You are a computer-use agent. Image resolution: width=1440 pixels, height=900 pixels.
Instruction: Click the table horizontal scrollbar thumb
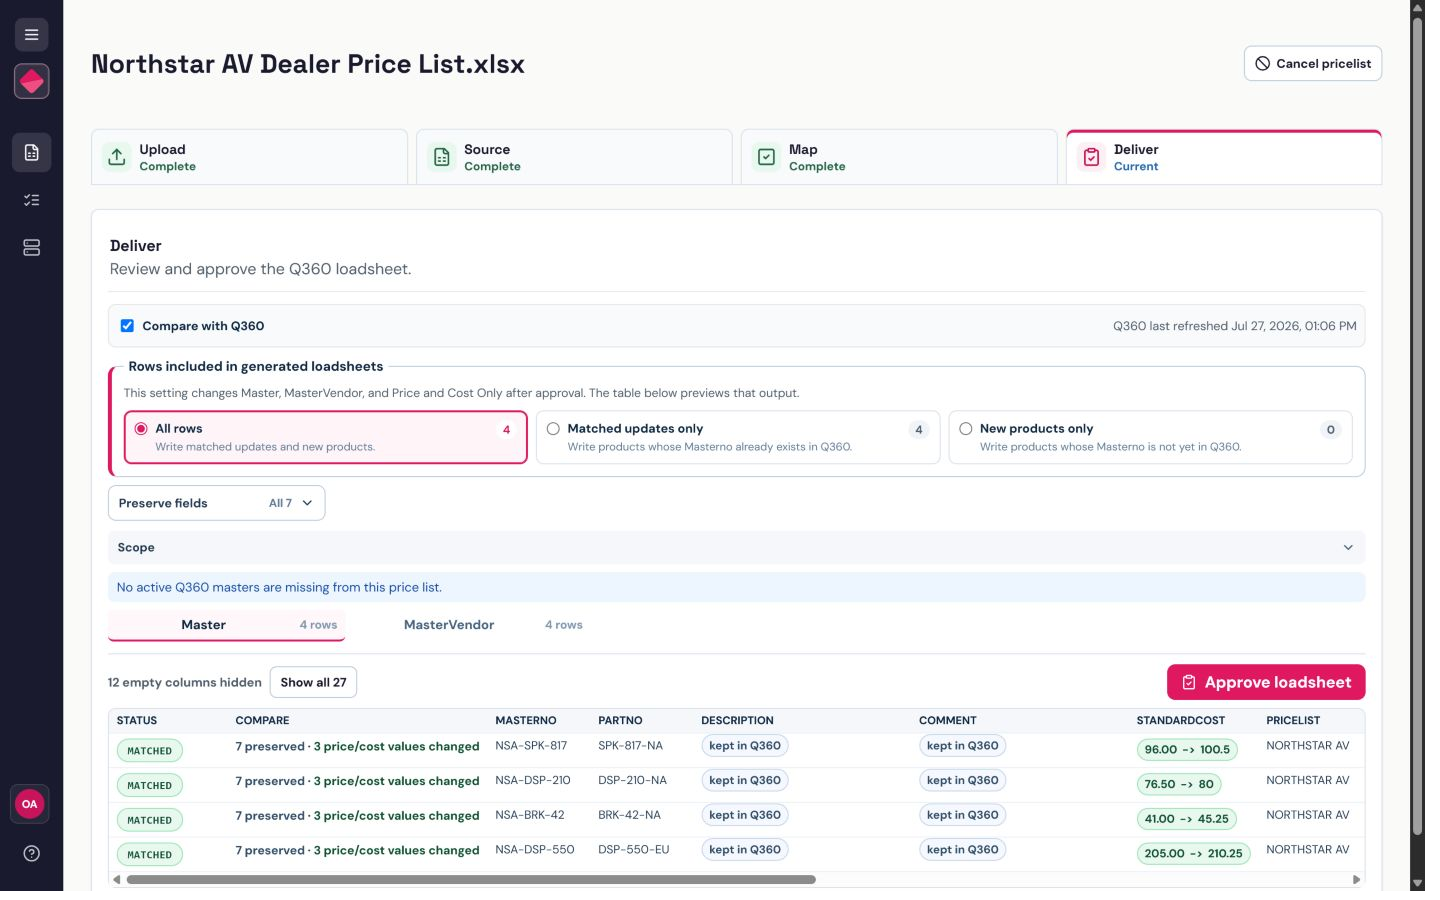471,880
